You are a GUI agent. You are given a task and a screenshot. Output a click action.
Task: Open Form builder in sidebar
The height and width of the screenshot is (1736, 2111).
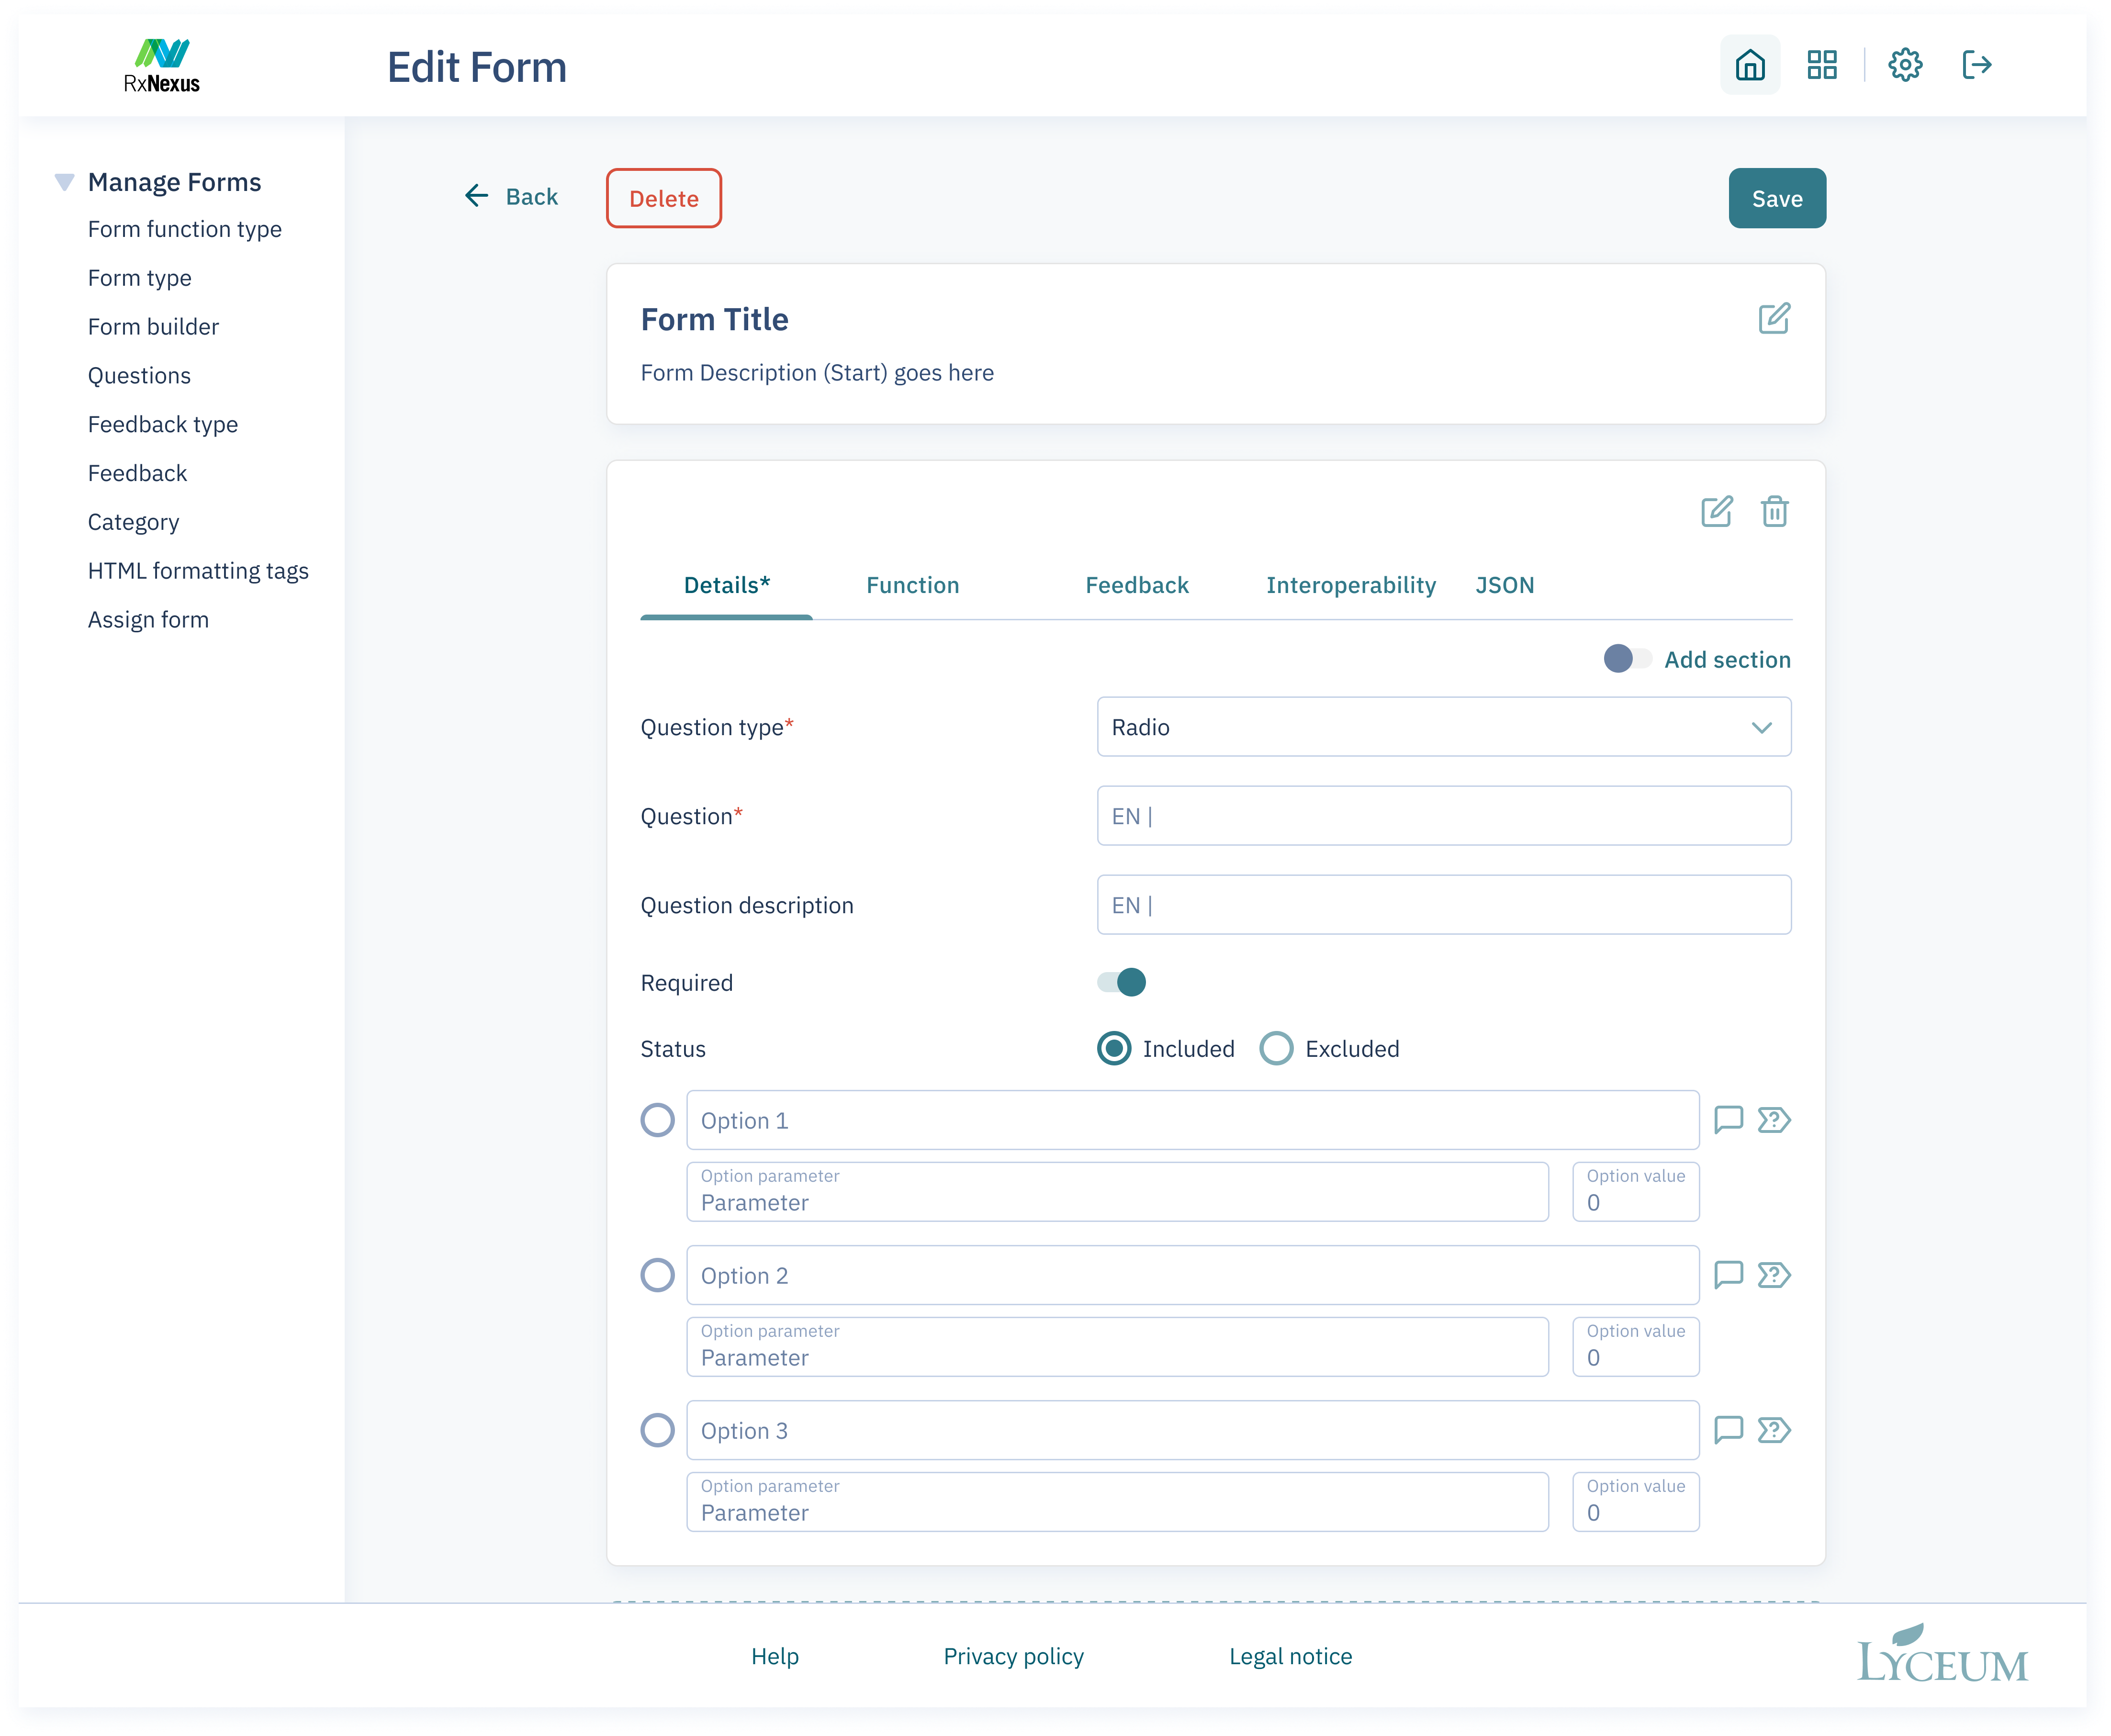[x=153, y=327]
